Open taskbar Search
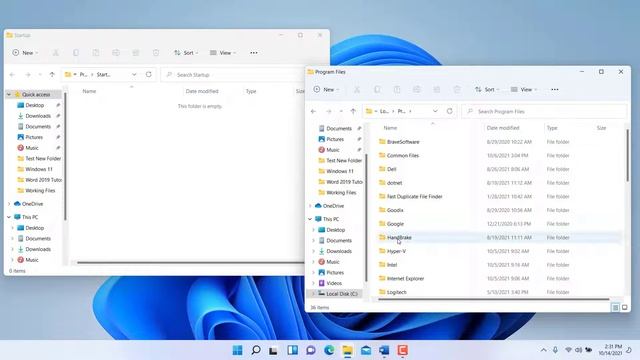Image resolution: width=640 pixels, height=360 pixels. 256,350
